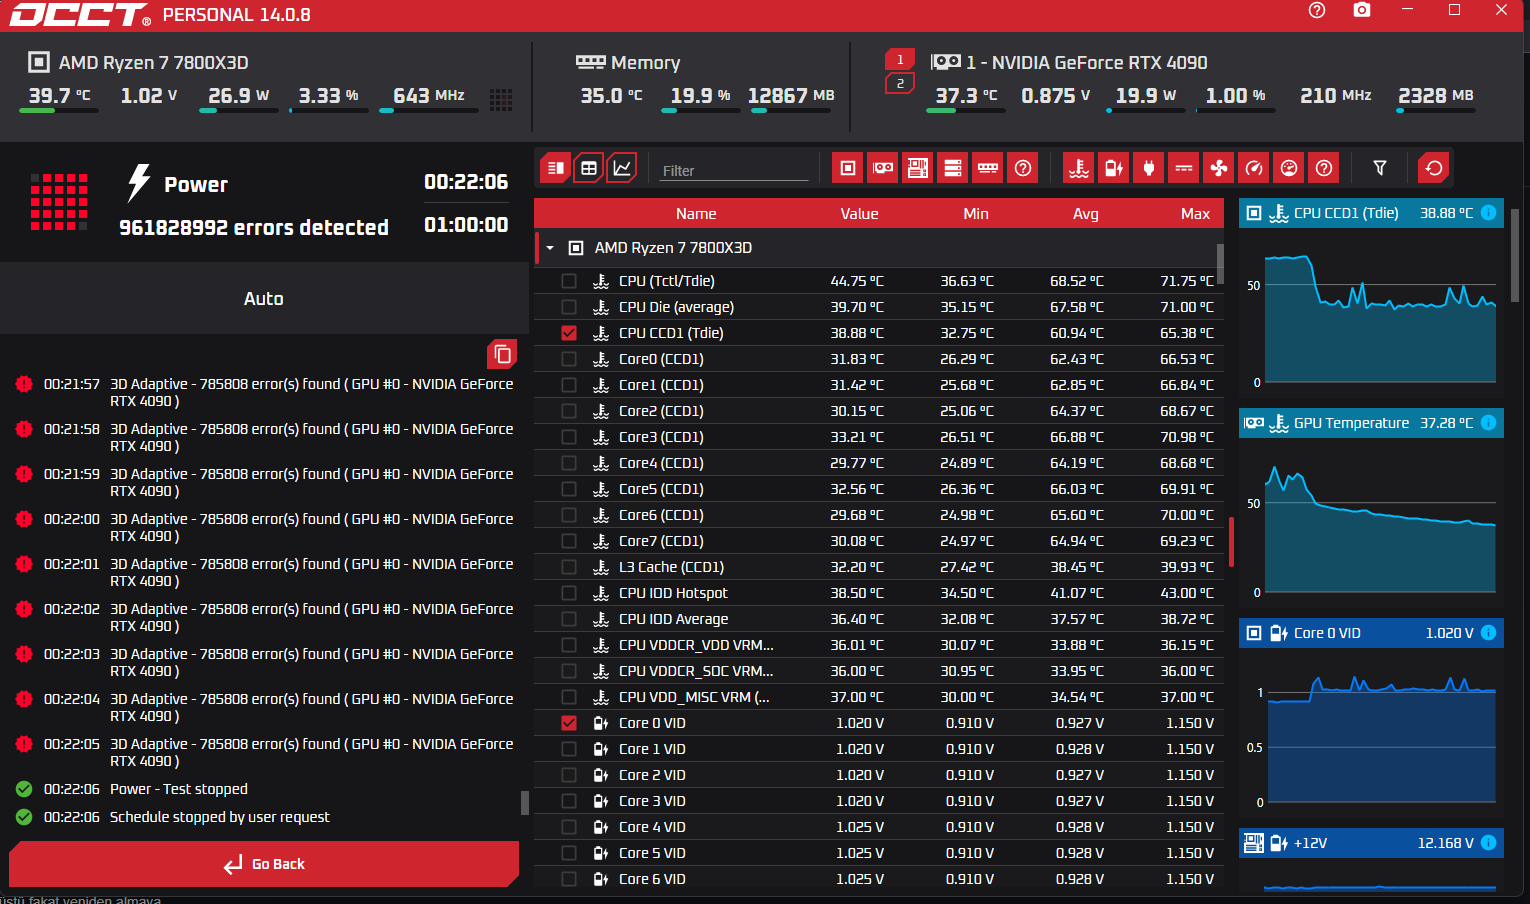Select the Auto mode bar

click(x=264, y=298)
